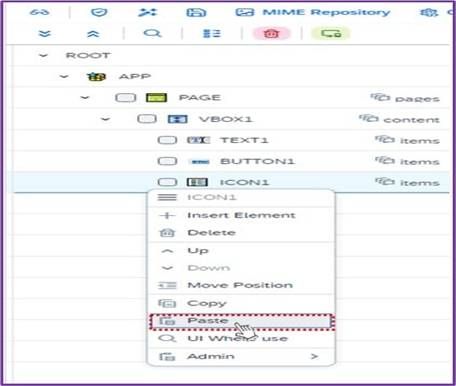Choose Move Position in context menu
The height and width of the screenshot is (386, 456).
tap(241, 285)
